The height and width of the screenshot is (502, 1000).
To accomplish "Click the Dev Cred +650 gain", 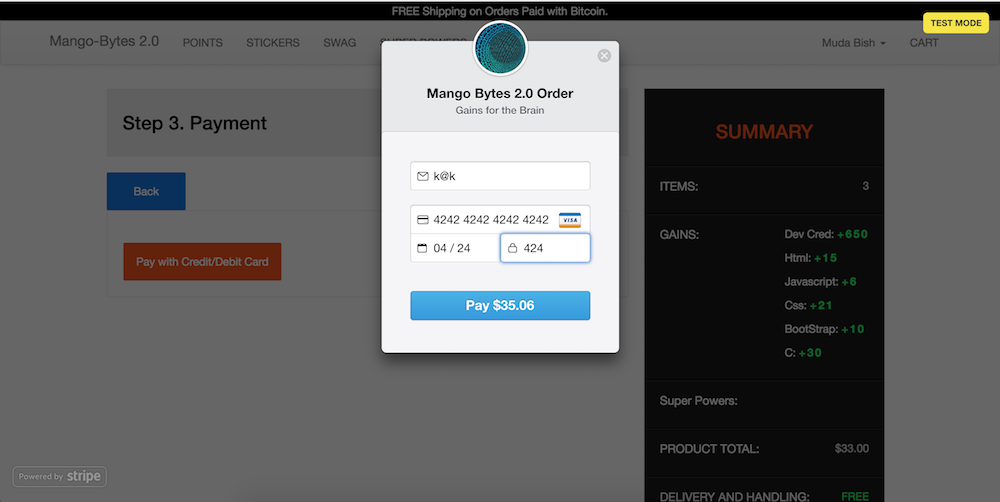I will pyautogui.click(x=826, y=234).
